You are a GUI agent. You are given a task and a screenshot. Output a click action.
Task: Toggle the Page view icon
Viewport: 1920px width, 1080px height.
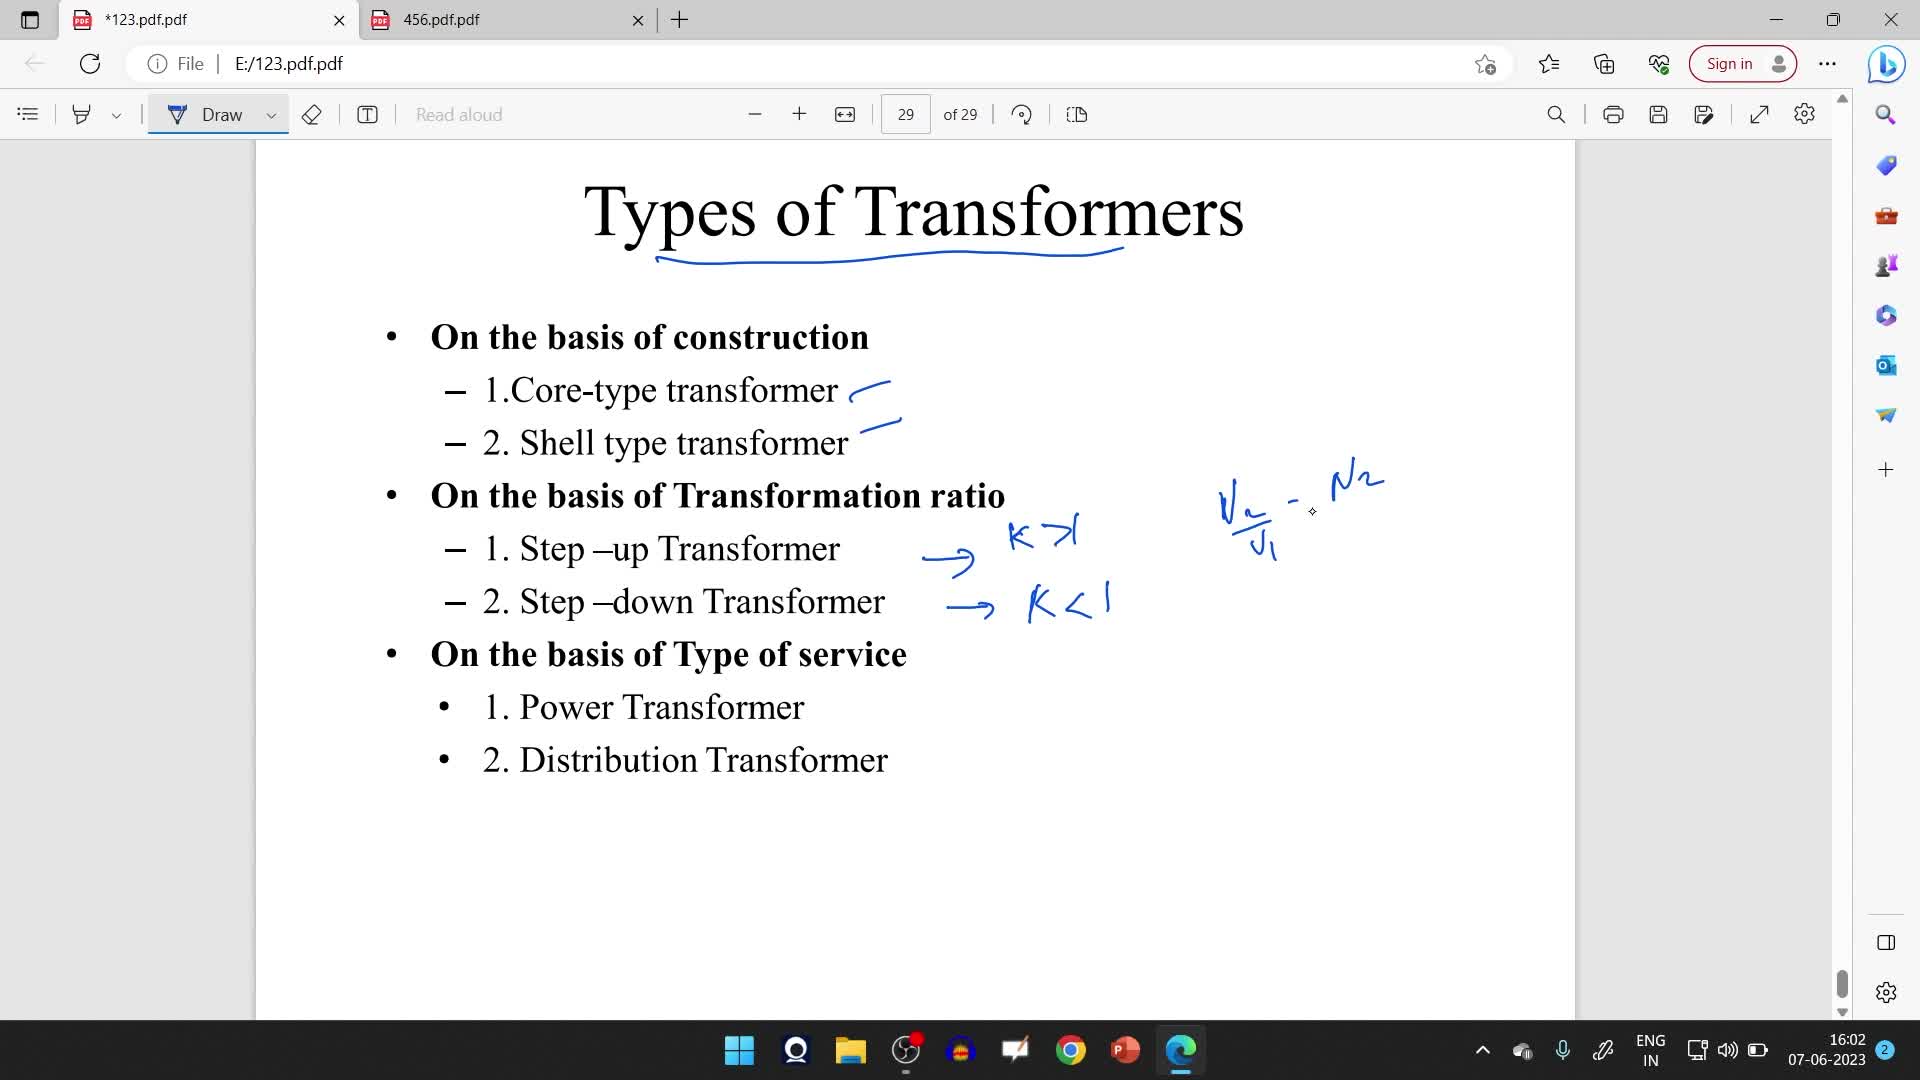pos(1077,115)
